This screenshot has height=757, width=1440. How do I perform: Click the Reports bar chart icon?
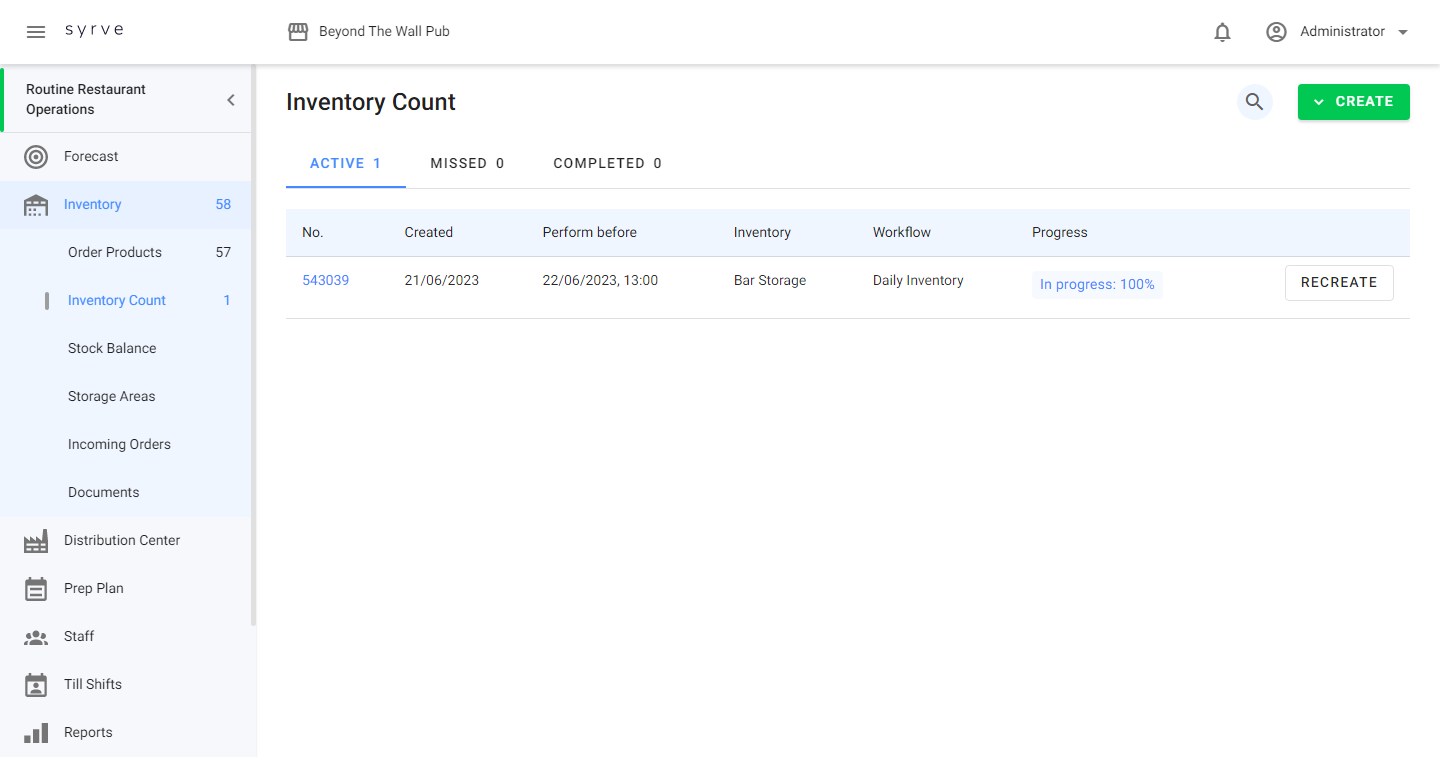[x=36, y=733]
